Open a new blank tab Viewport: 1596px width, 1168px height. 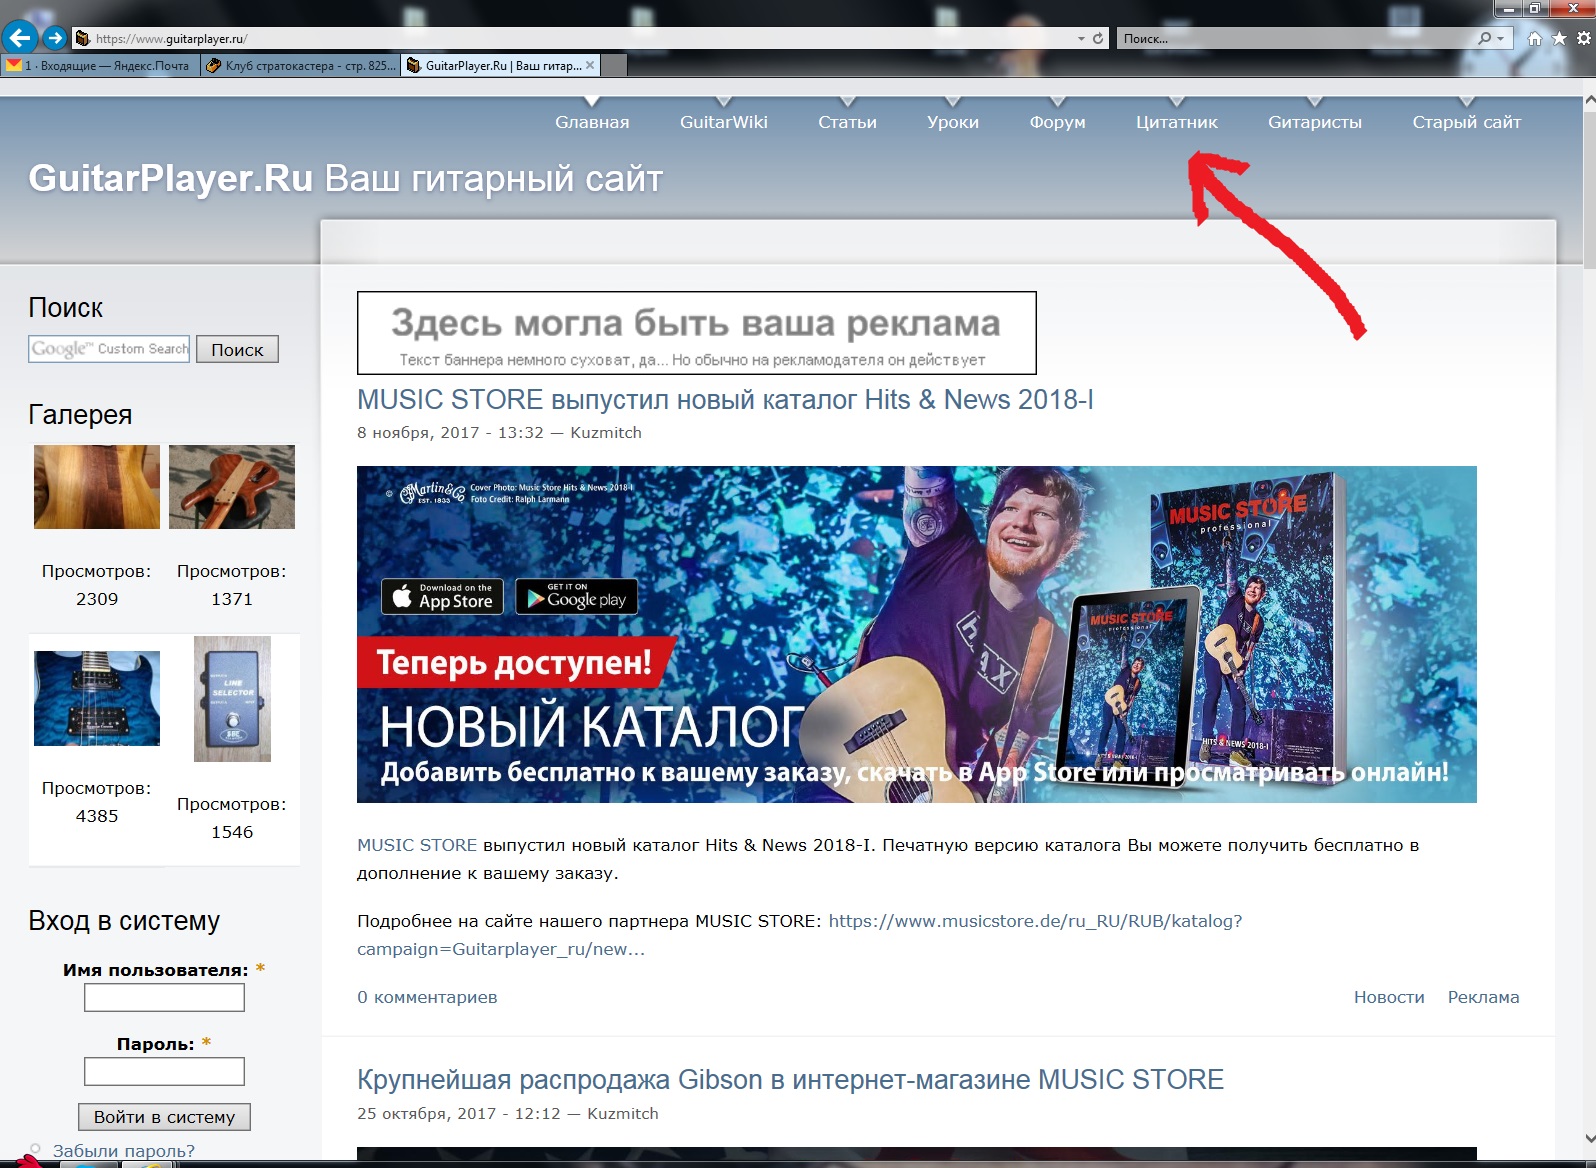(614, 65)
